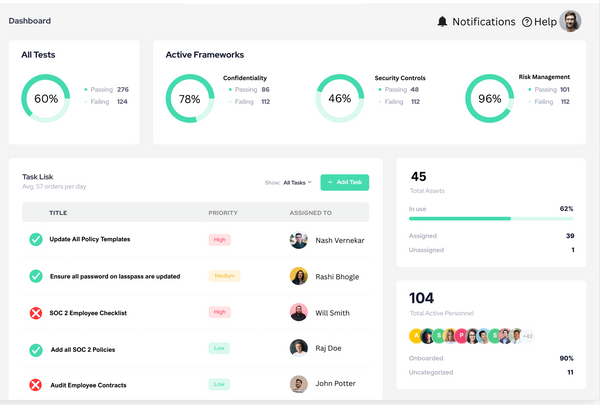Expand the +42 more personnel badge
The image size is (600, 405).
[x=527, y=336]
